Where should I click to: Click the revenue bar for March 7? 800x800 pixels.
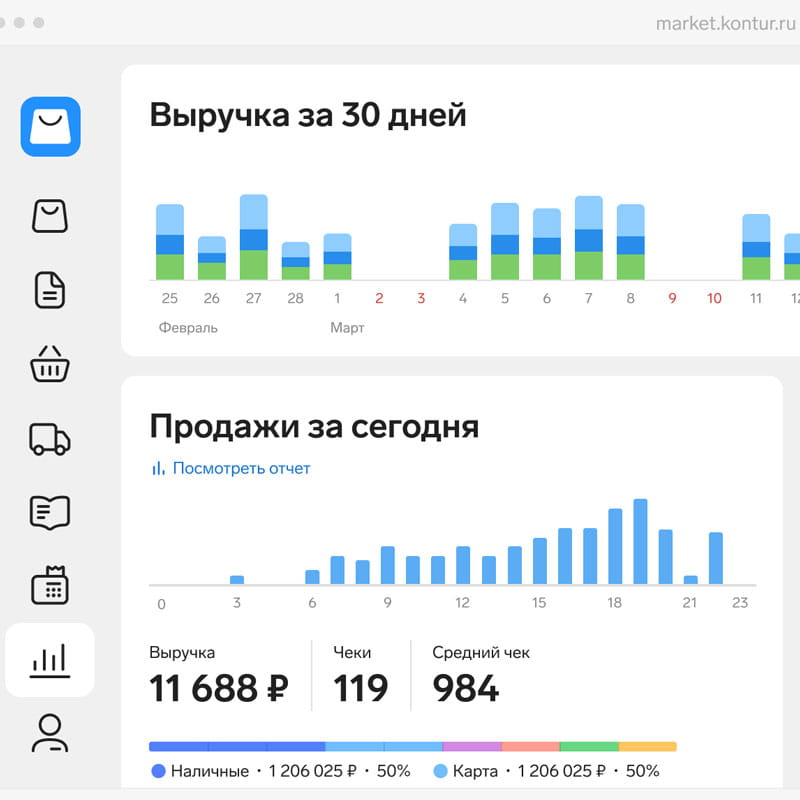pos(589,239)
